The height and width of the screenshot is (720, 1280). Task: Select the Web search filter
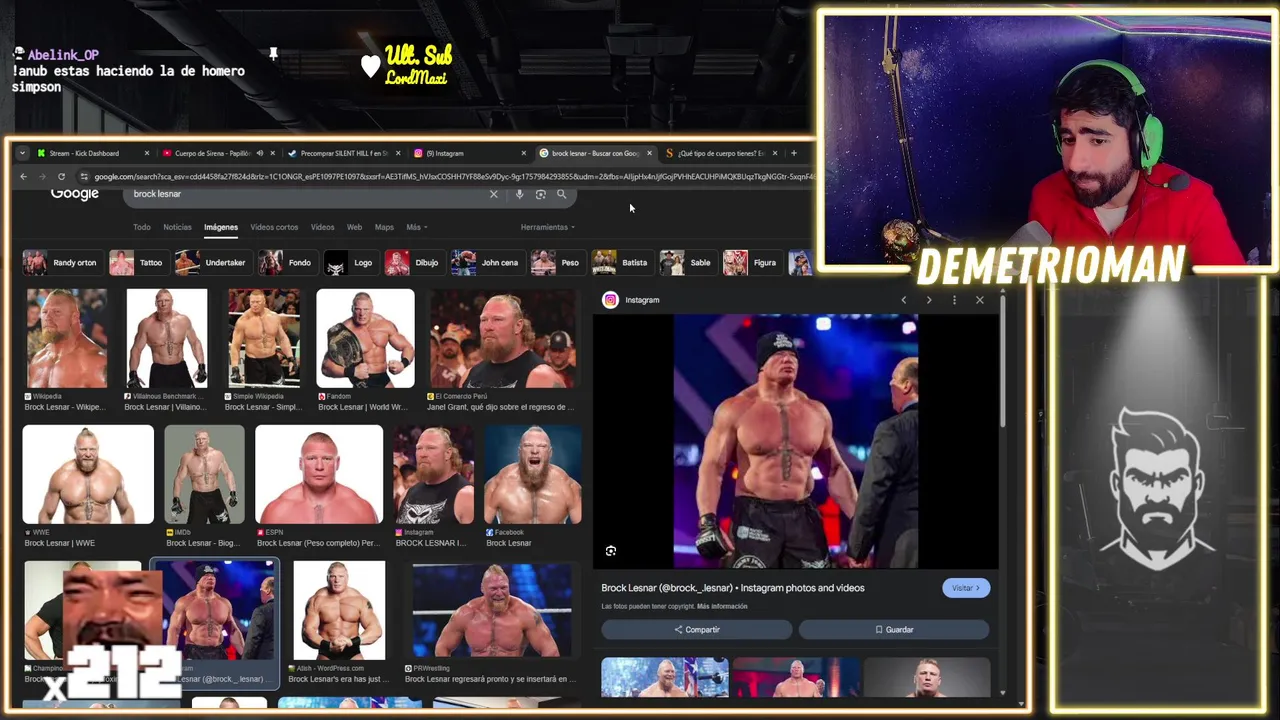click(354, 227)
